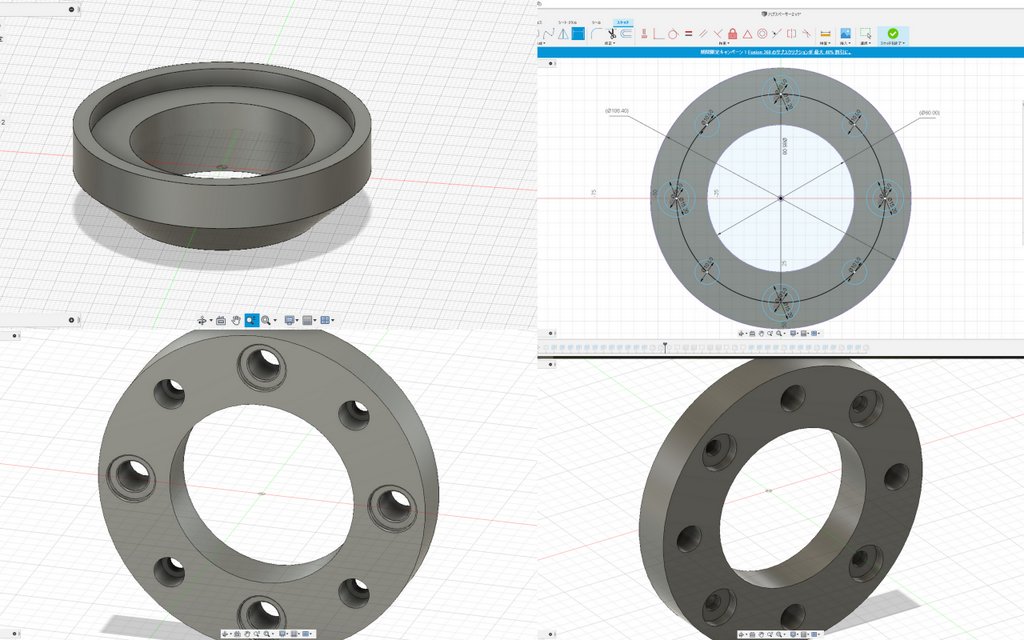Click the sketch origin center point
The image size is (1024, 640).
click(x=780, y=198)
